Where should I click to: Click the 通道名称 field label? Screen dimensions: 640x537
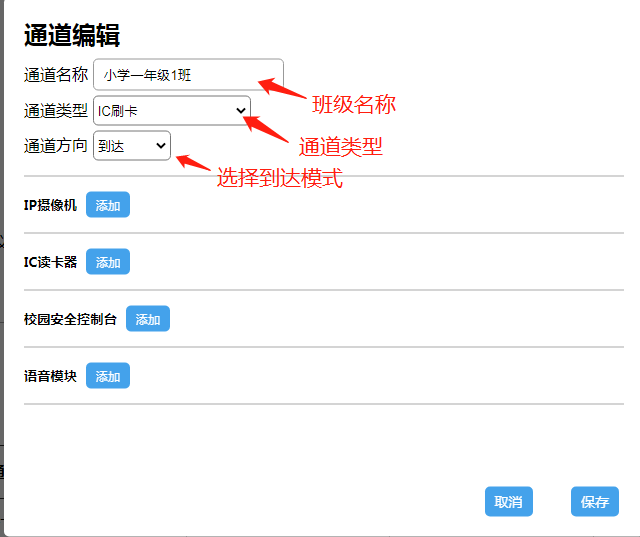coord(56,75)
